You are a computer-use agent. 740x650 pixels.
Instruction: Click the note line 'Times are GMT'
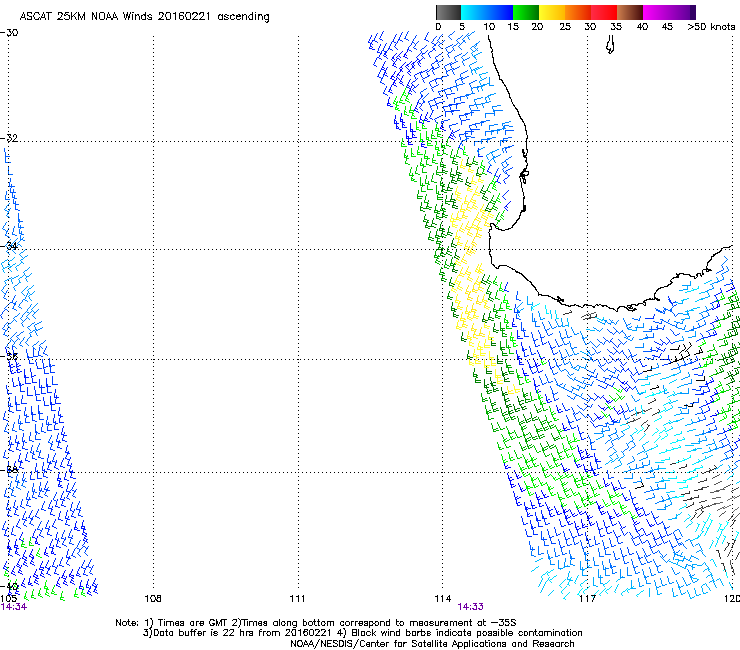[x=192, y=623]
